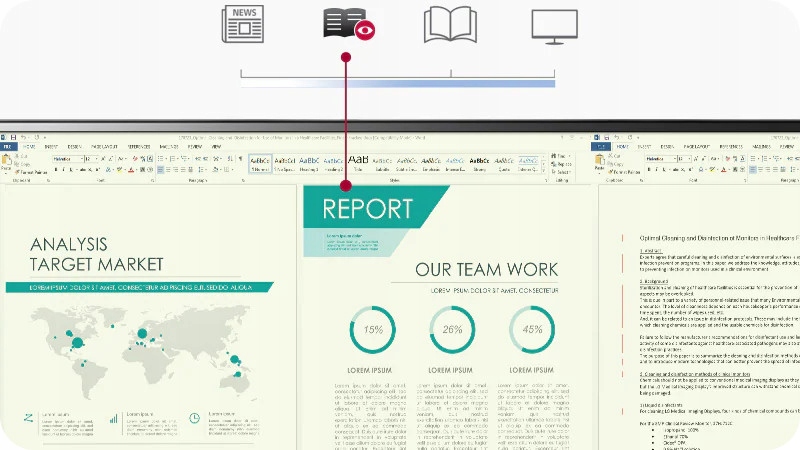Toggle Superscript in left Word window
Image resolution: width=800 pixels, height=450 pixels.
click(x=97, y=170)
